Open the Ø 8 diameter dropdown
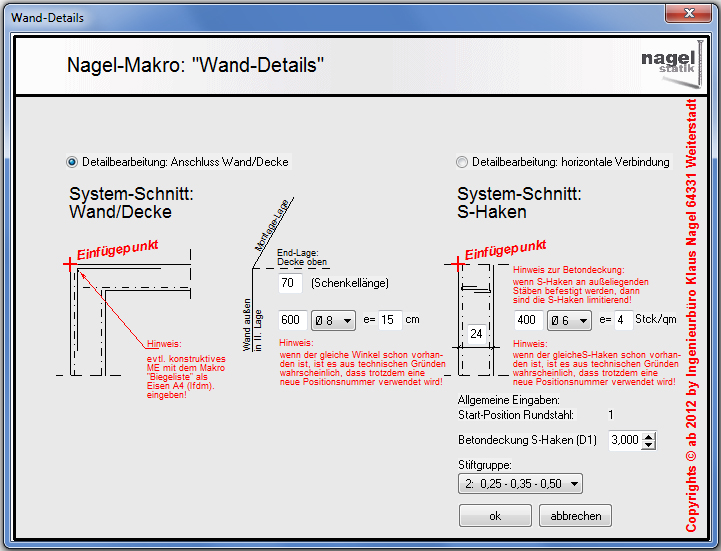The image size is (721, 551). (x=333, y=320)
